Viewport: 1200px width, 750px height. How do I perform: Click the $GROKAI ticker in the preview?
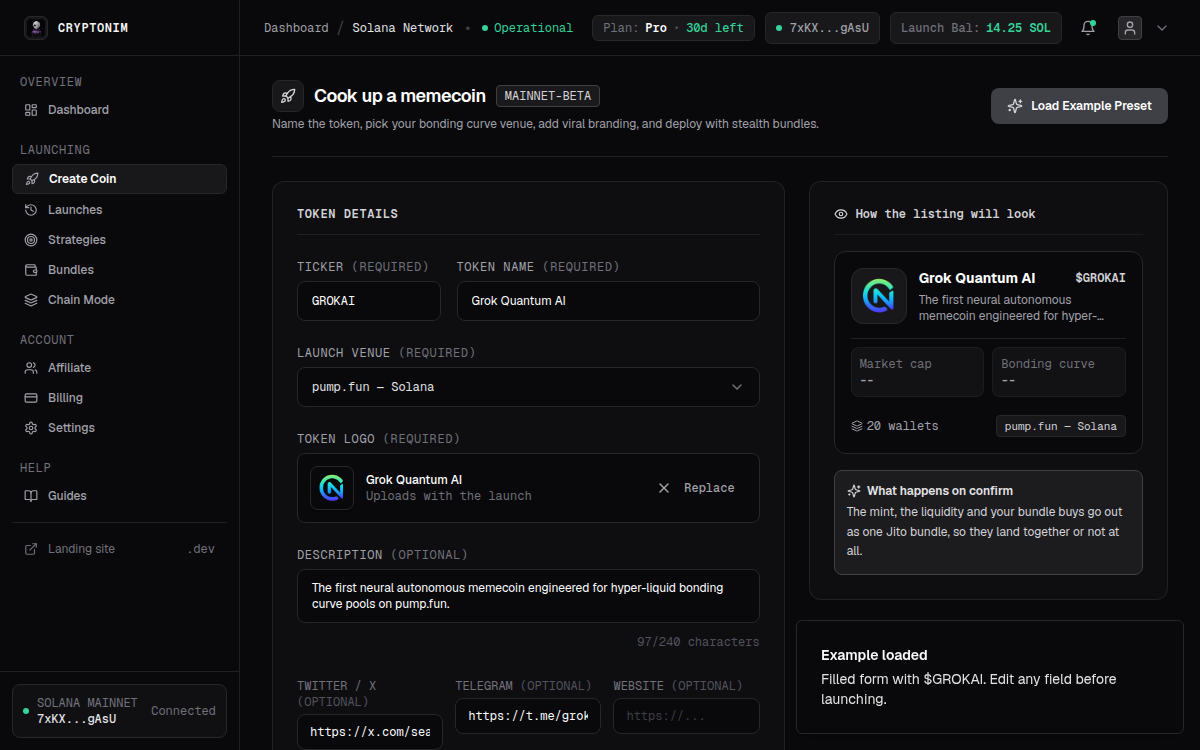tap(1100, 278)
